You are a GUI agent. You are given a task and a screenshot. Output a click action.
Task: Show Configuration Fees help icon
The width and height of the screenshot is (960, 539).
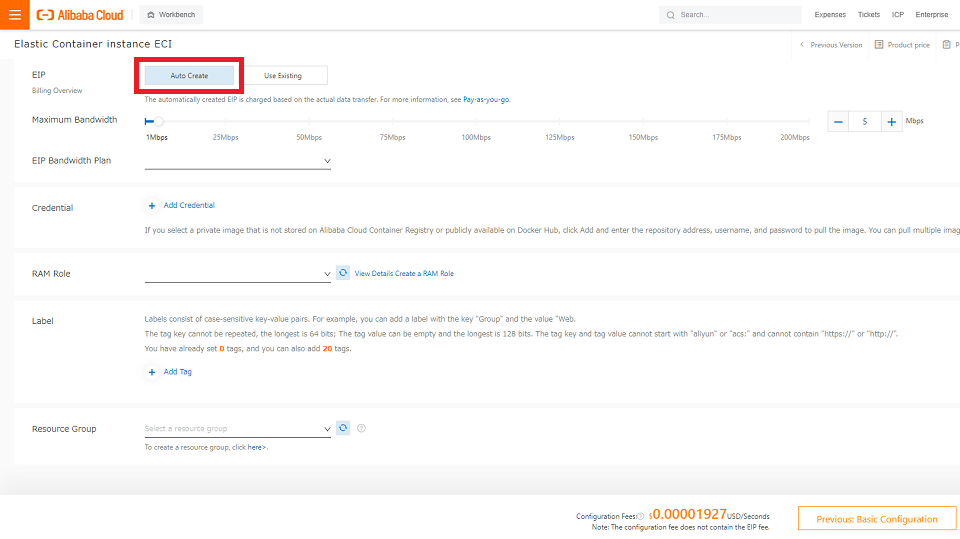(640, 516)
